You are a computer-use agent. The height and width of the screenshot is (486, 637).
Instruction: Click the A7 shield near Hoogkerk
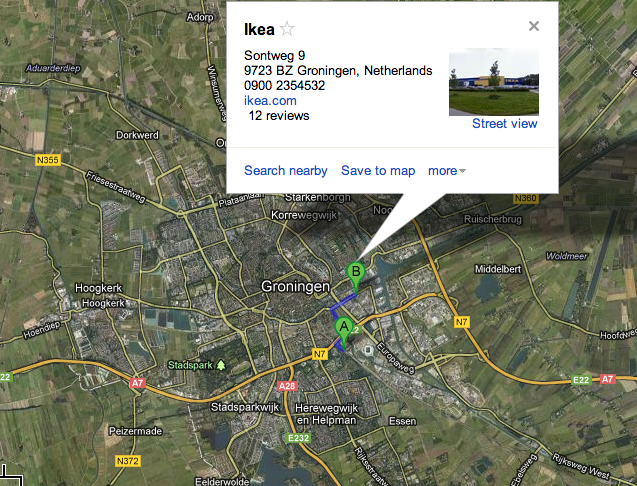point(138,383)
